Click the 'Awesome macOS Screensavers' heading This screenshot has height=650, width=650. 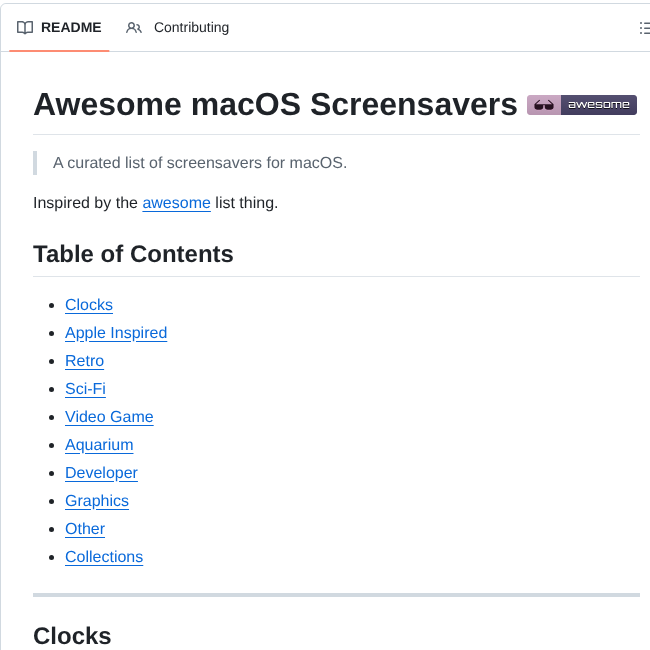tap(276, 104)
